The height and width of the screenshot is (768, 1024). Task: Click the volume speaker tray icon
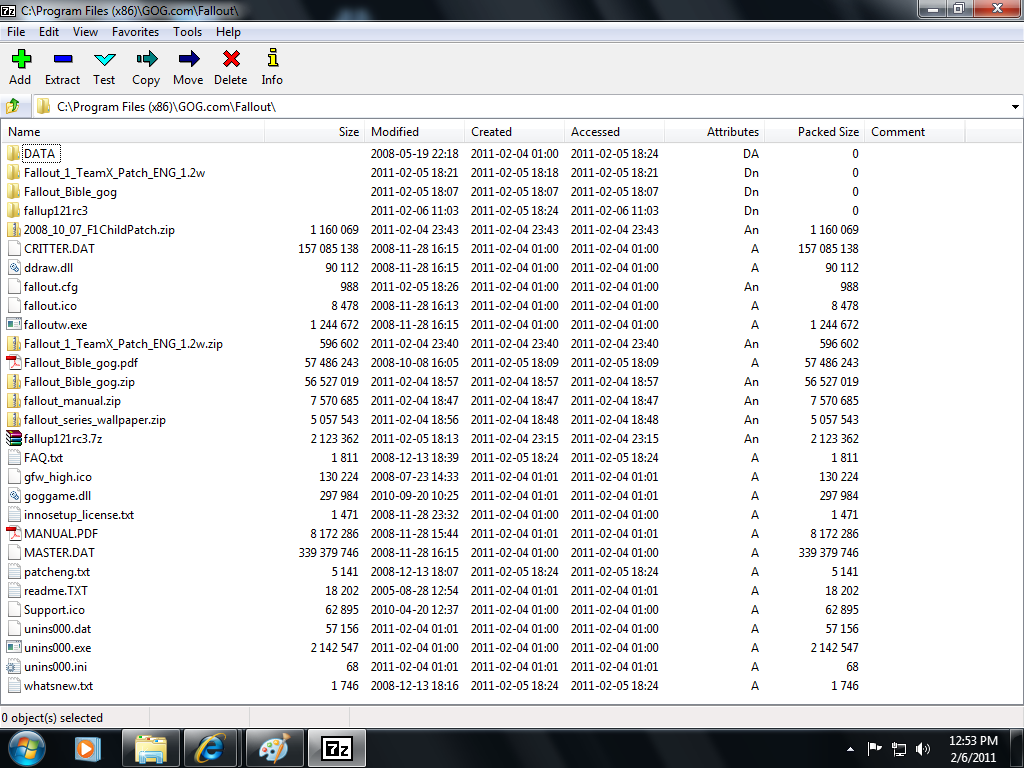click(x=923, y=749)
